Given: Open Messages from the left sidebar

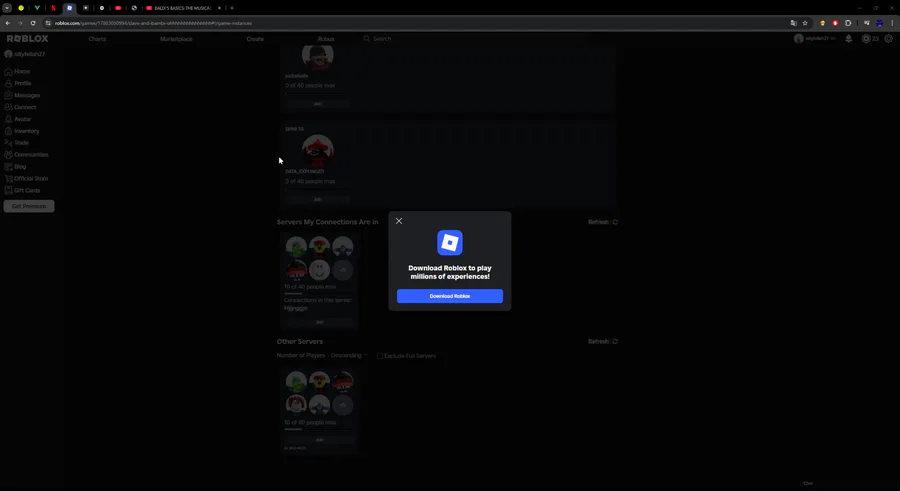Looking at the screenshot, I should tap(22, 95).
